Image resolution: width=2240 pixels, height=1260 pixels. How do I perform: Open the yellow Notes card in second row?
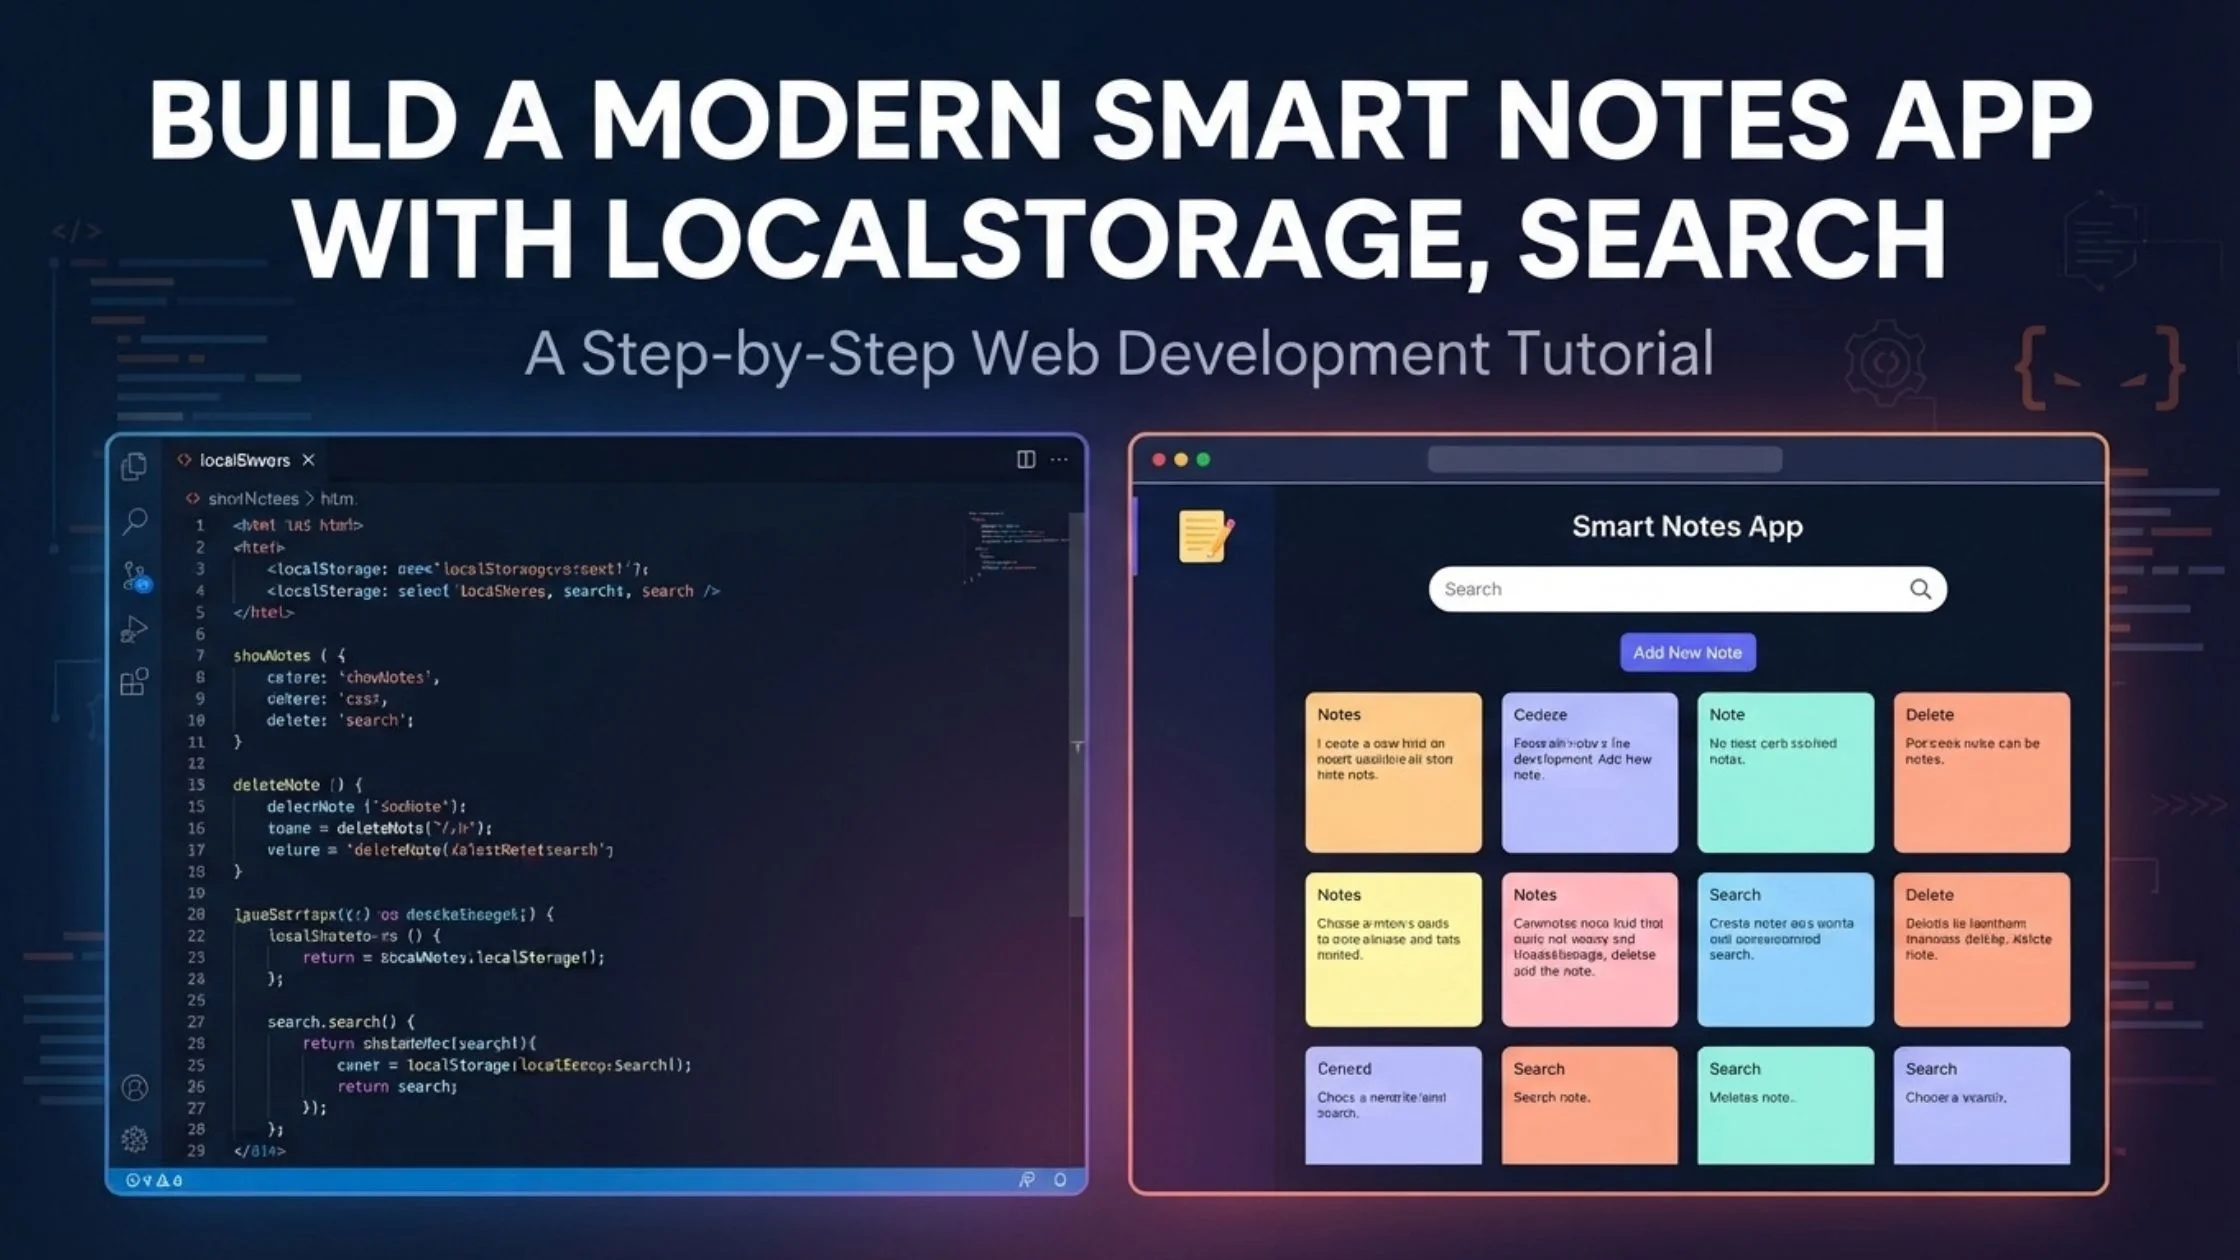1393,949
